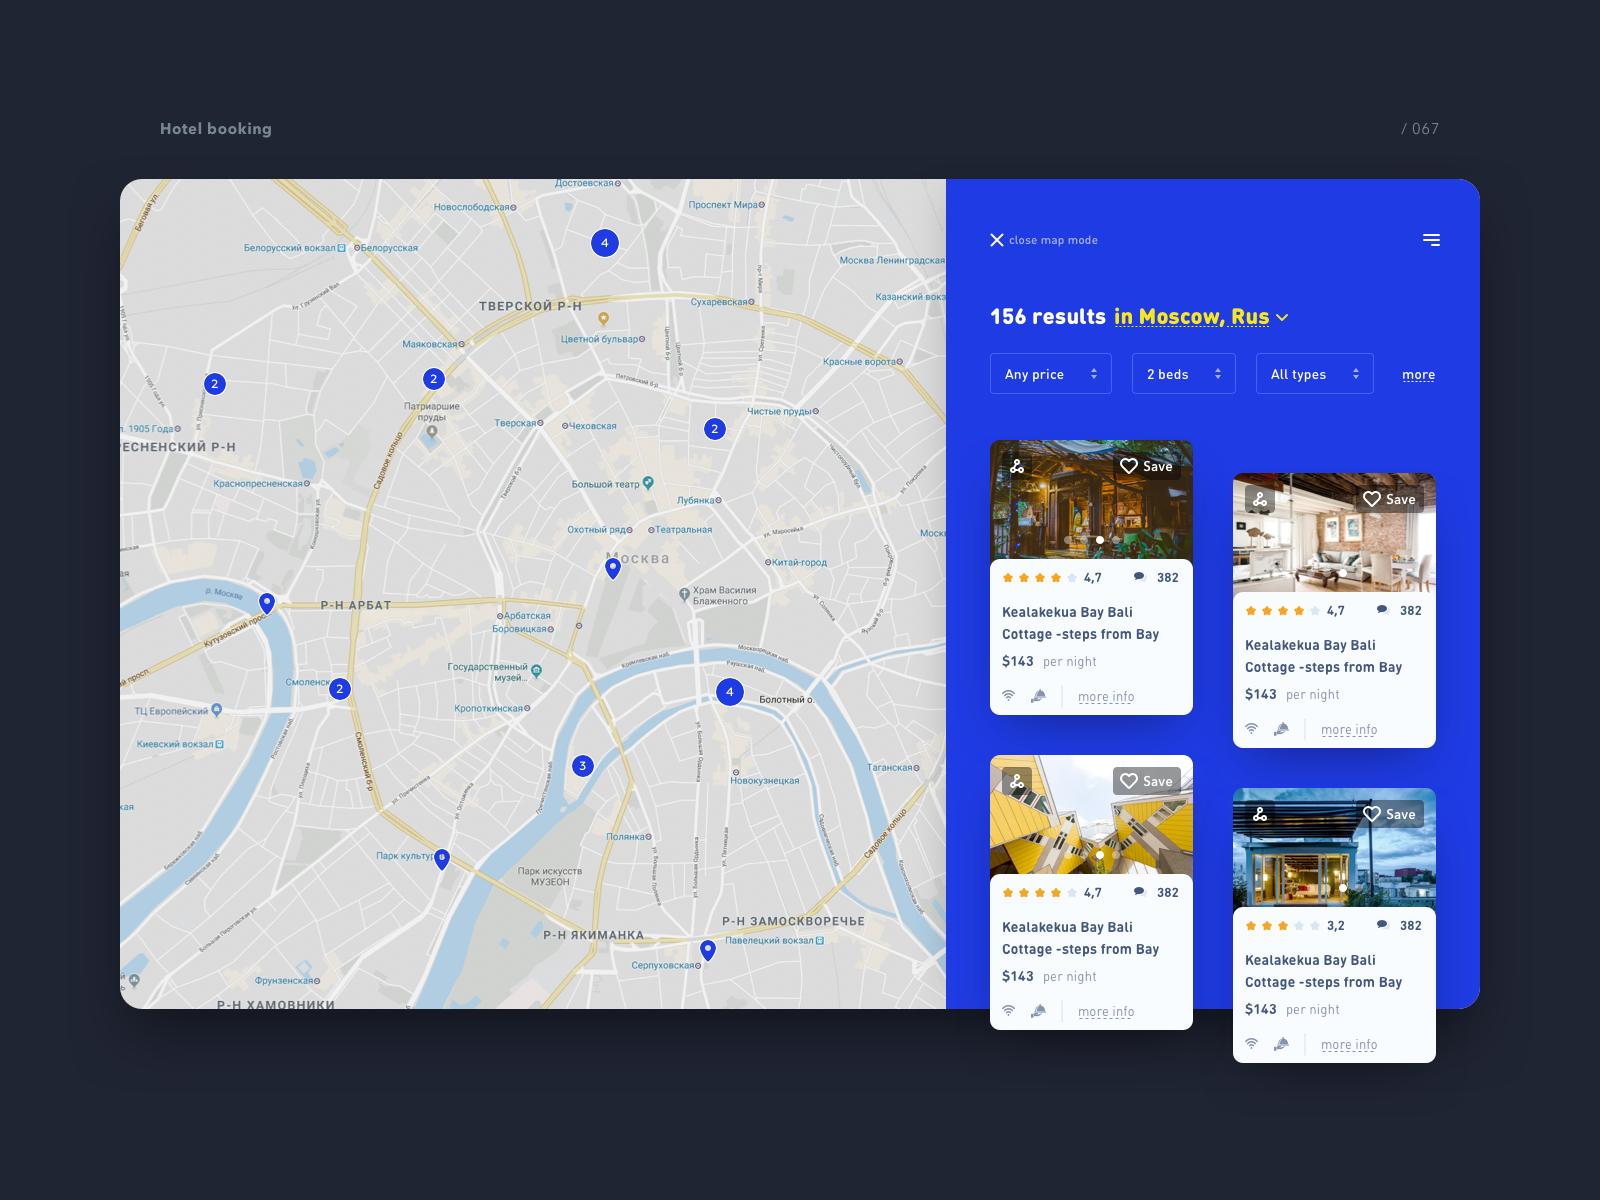The image size is (1600, 1200).
Task: Select the cluster marker 2 near Маяковская
Action: point(434,379)
